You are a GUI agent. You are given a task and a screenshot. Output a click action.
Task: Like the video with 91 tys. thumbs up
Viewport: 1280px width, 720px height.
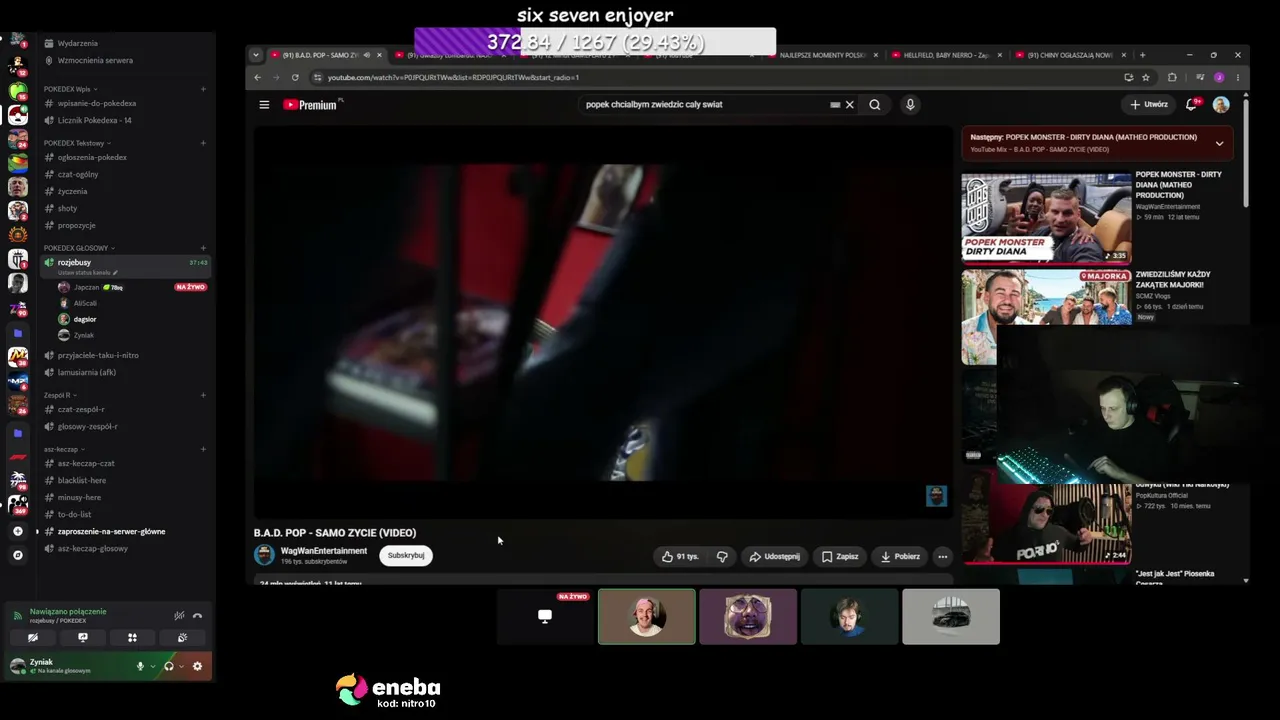click(681, 556)
